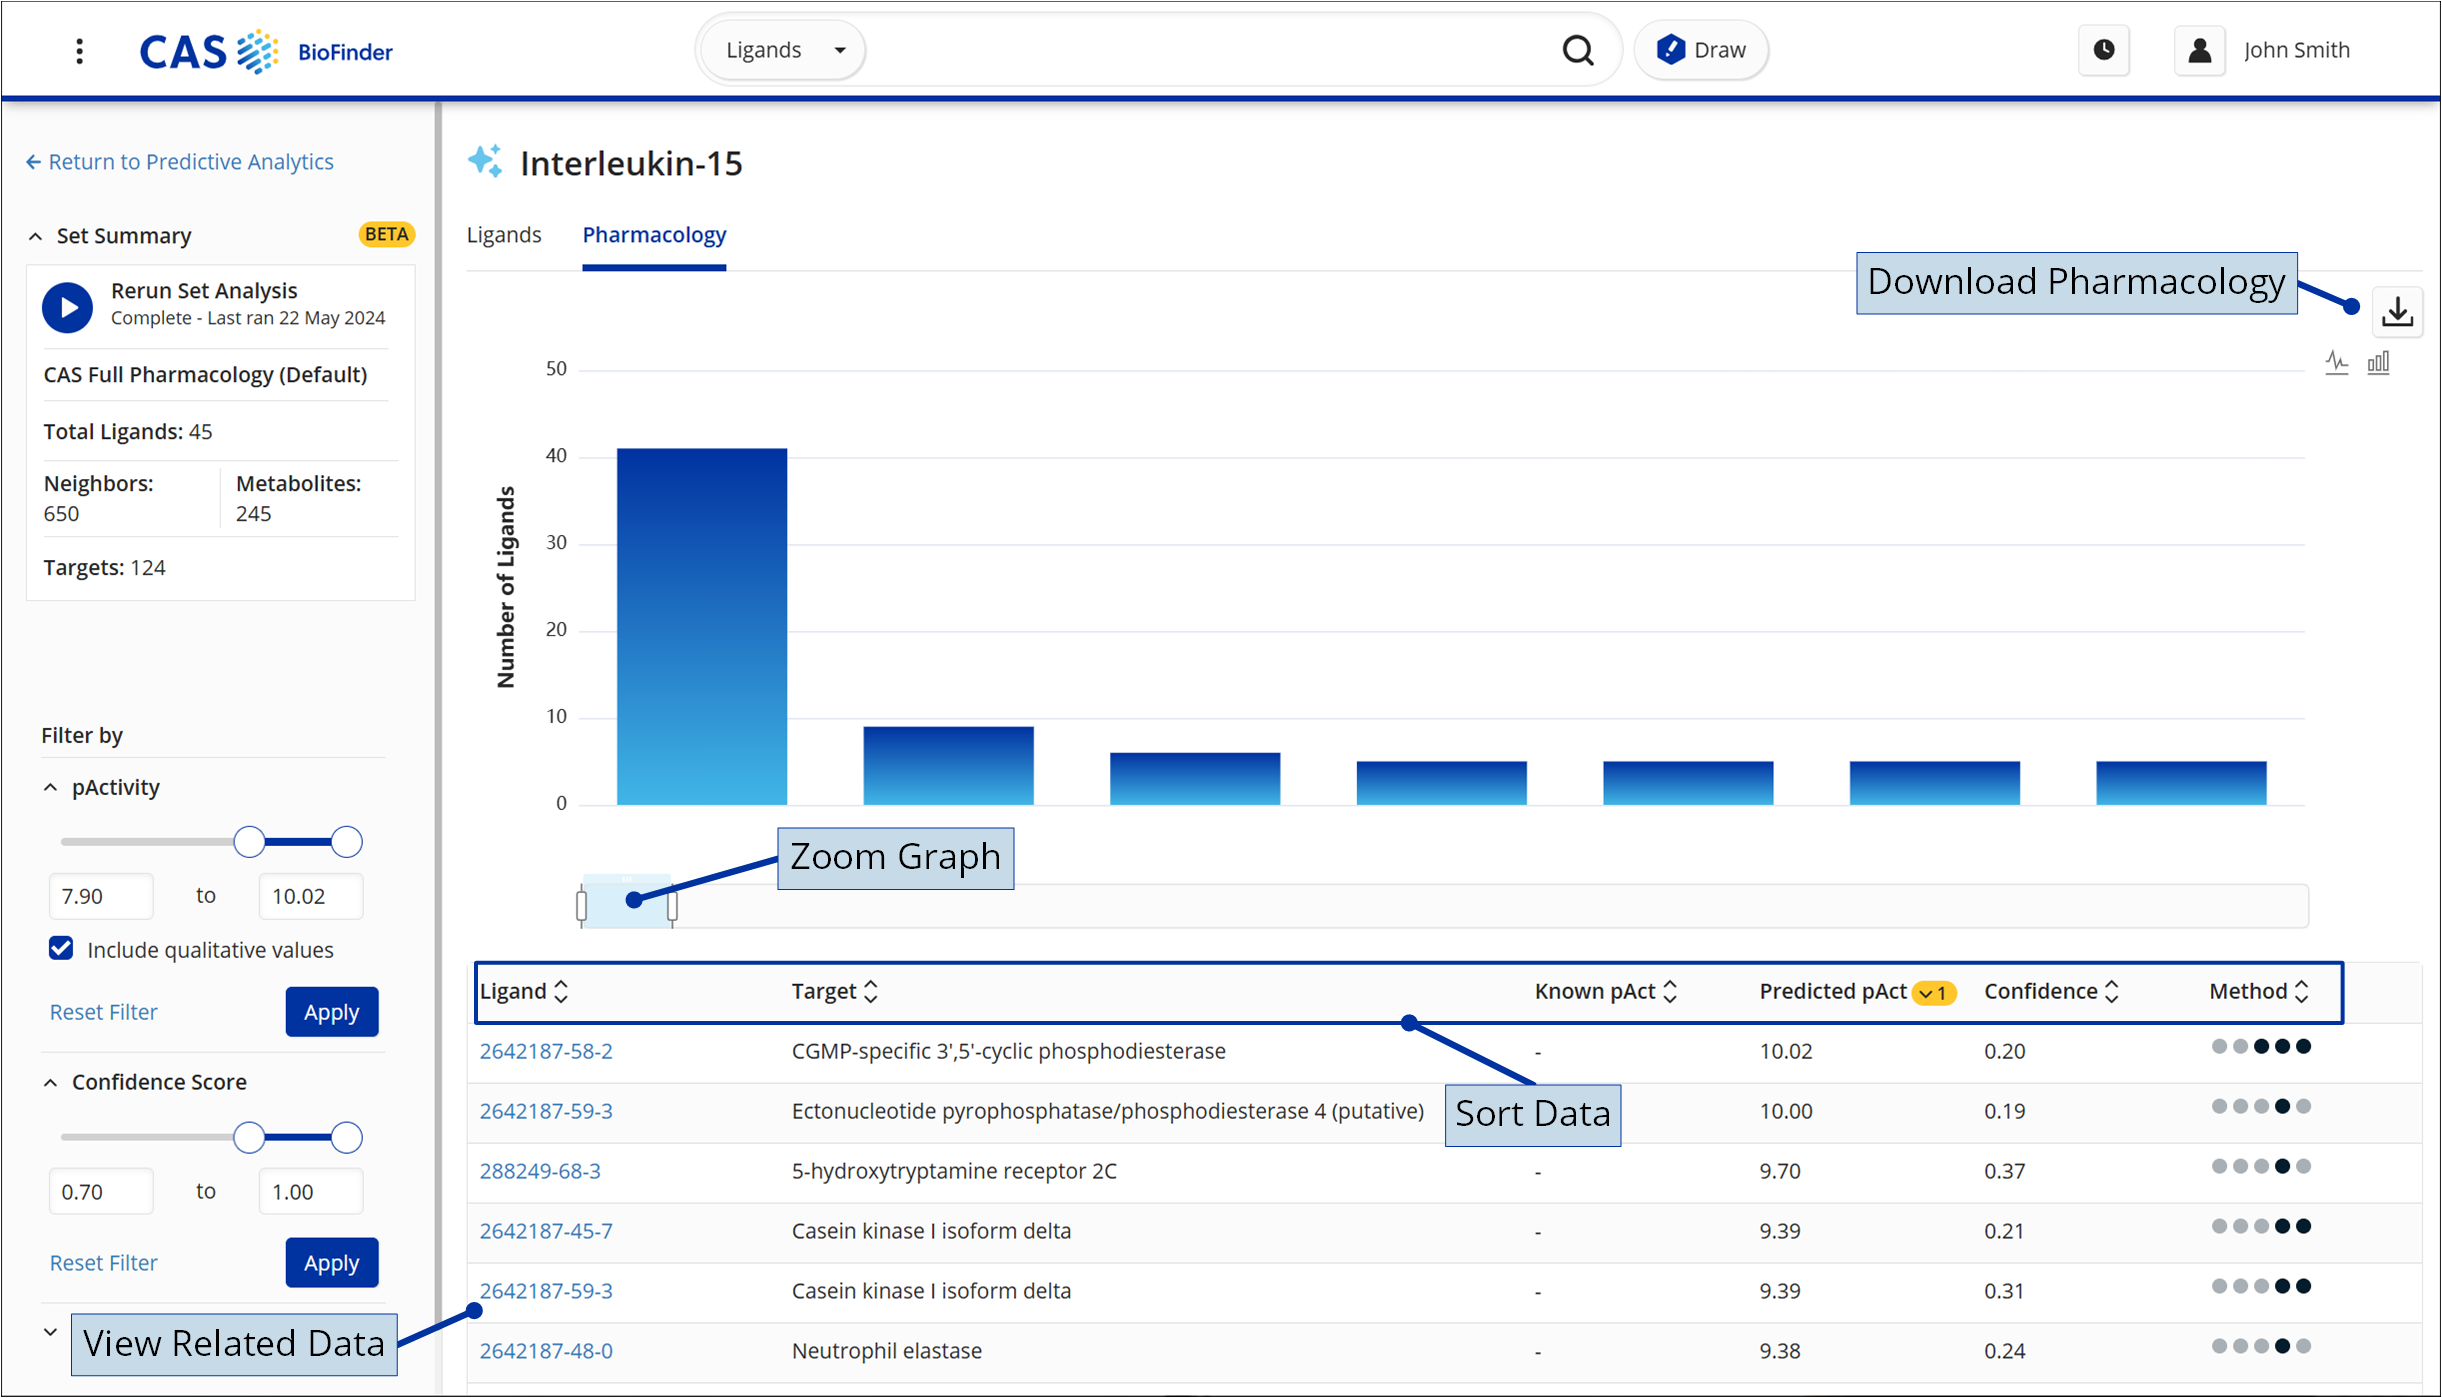The height and width of the screenshot is (1398, 2442).
Task: Switch to line chart view icon
Action: tap(2336, 362)
